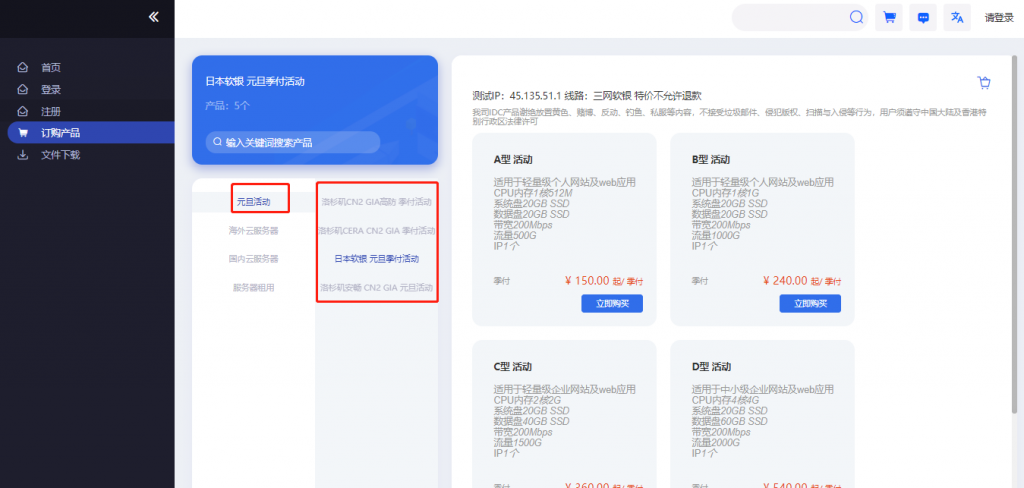
Task: Click the download icon beside 文件下载
Action: pyautogui.click(x=23, y=155)
